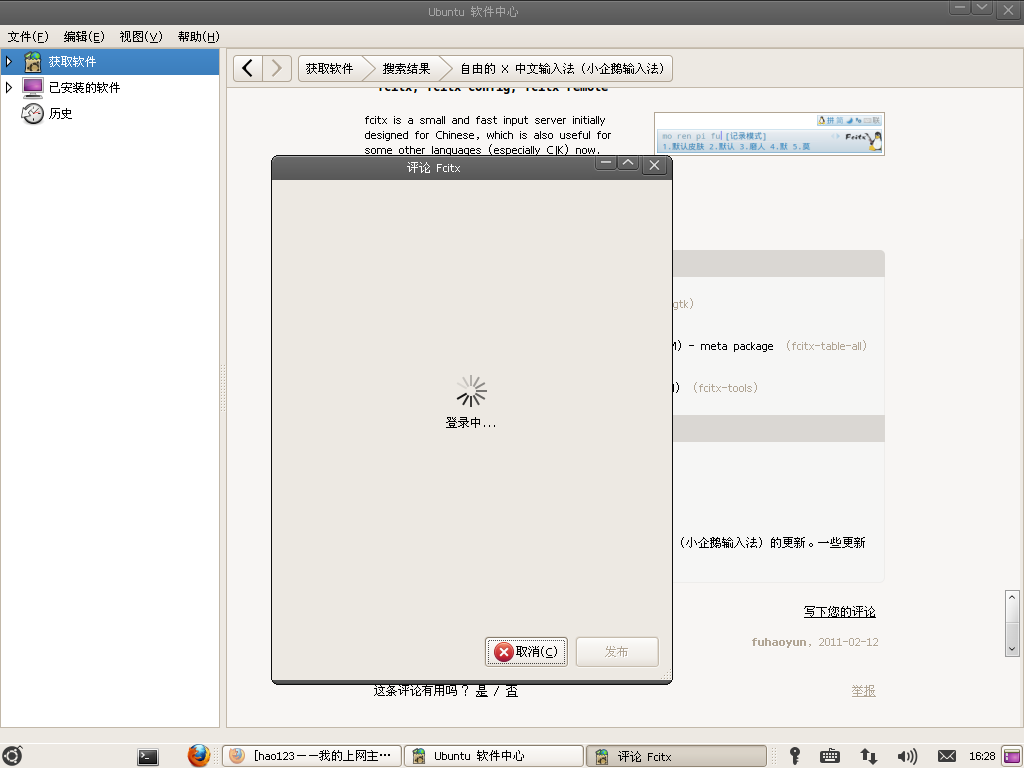Launch the terminal from the taskbar

click(x=148, y=756)
